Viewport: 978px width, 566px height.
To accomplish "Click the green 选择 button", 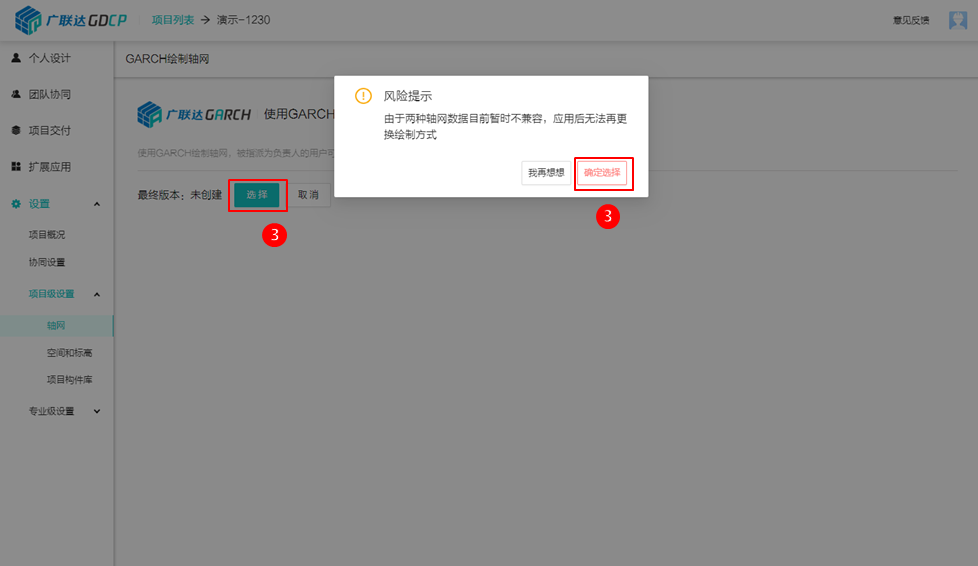I will point(257,195).
